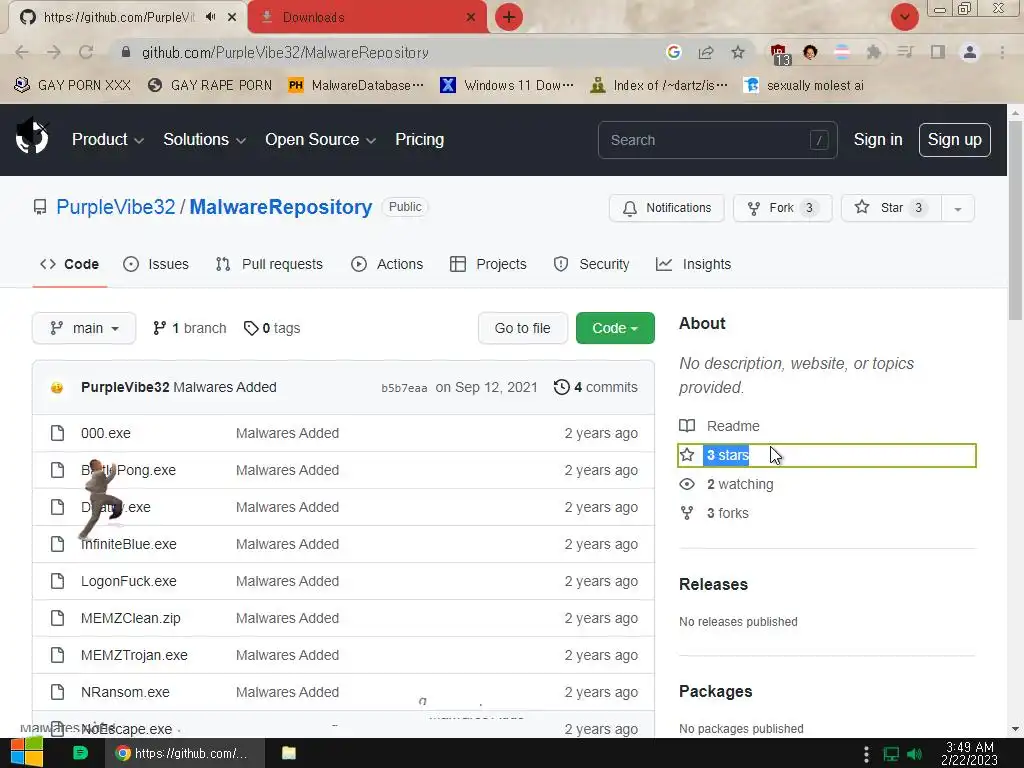Image resolution: width=1024 pixels, height=768 pixels.
Task: Fork the repository with Fork button
Action: [782, 208]
